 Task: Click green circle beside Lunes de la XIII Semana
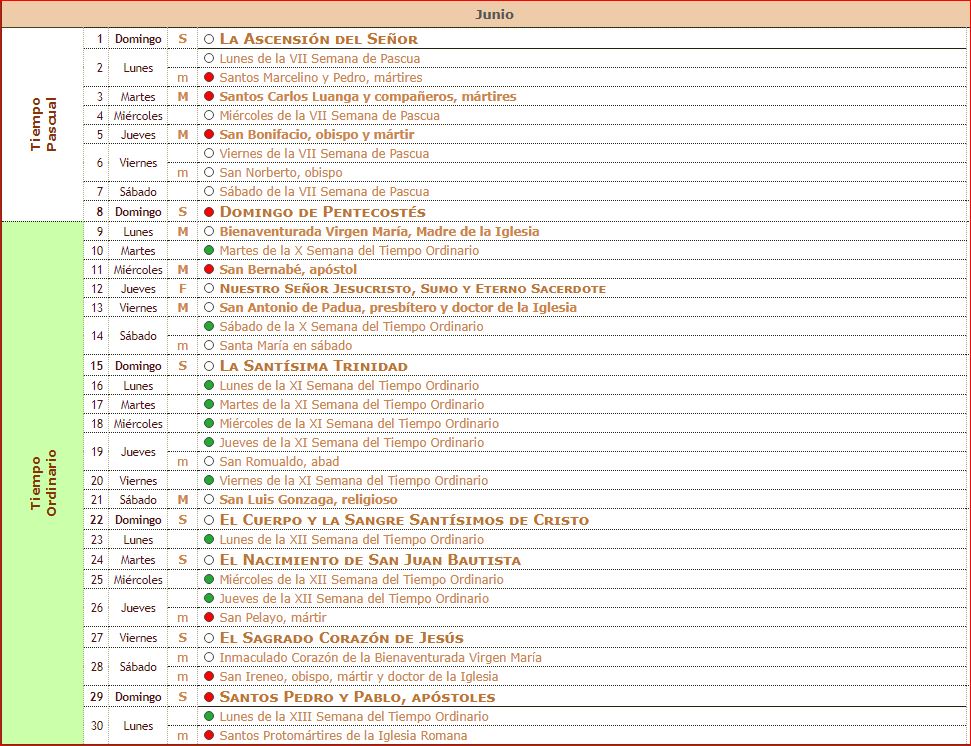(x=209, y=717)
